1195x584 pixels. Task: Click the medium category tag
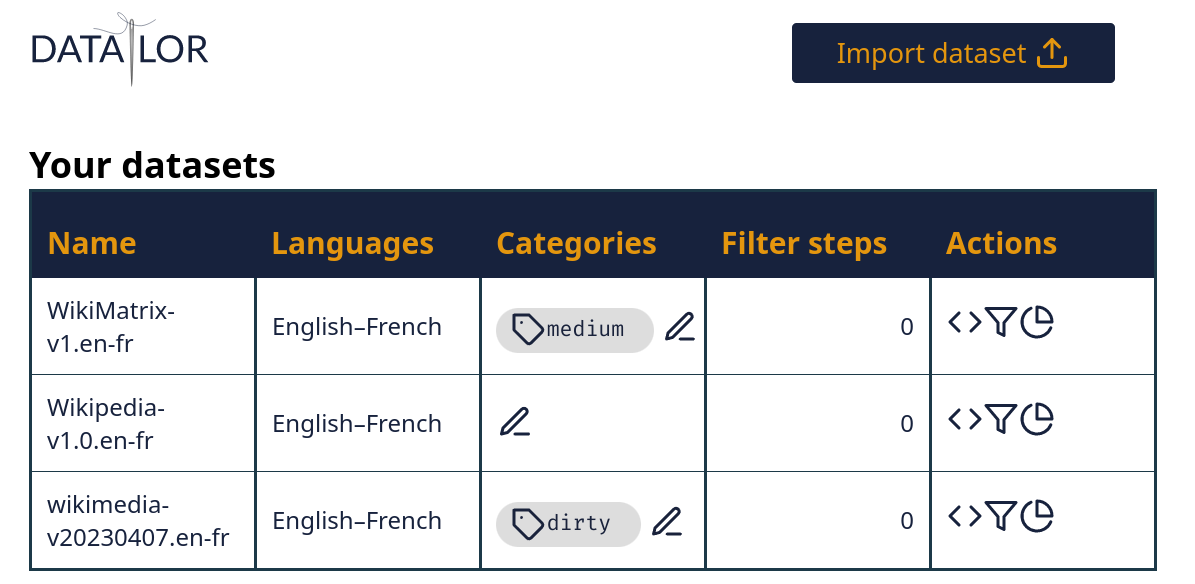click(x=574, y=329)
